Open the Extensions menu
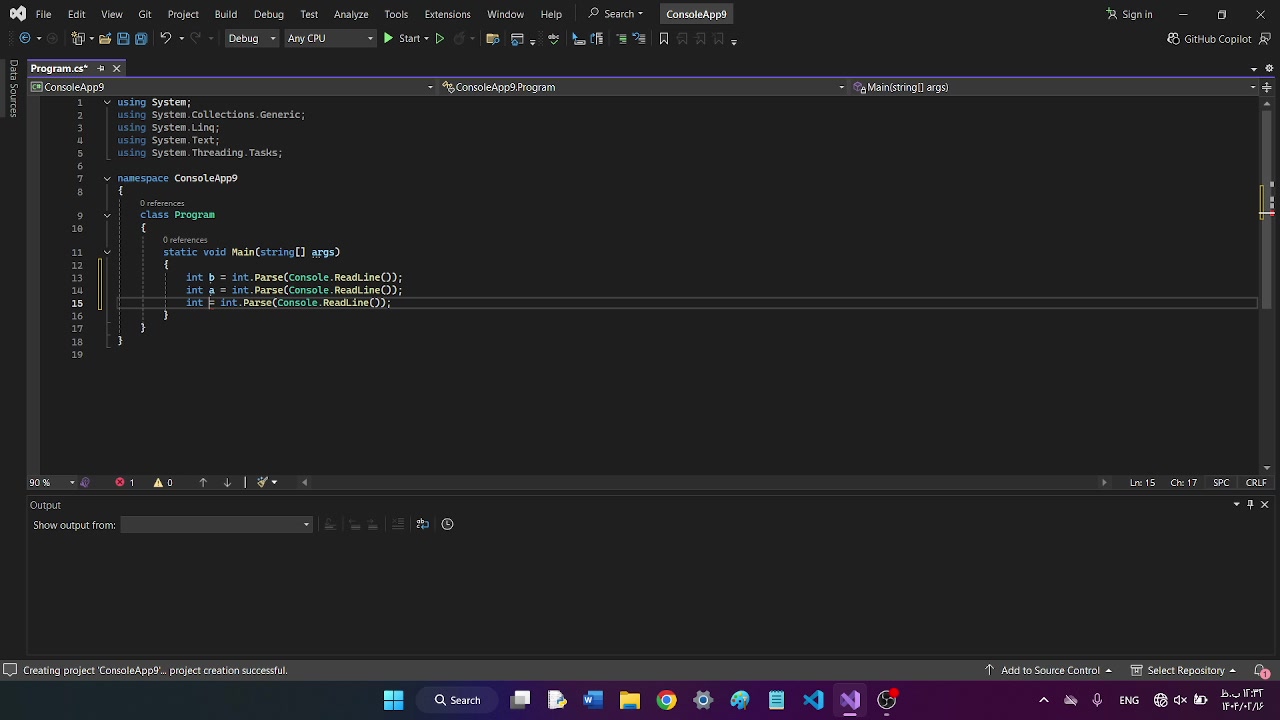 click(x=447, y=14)
